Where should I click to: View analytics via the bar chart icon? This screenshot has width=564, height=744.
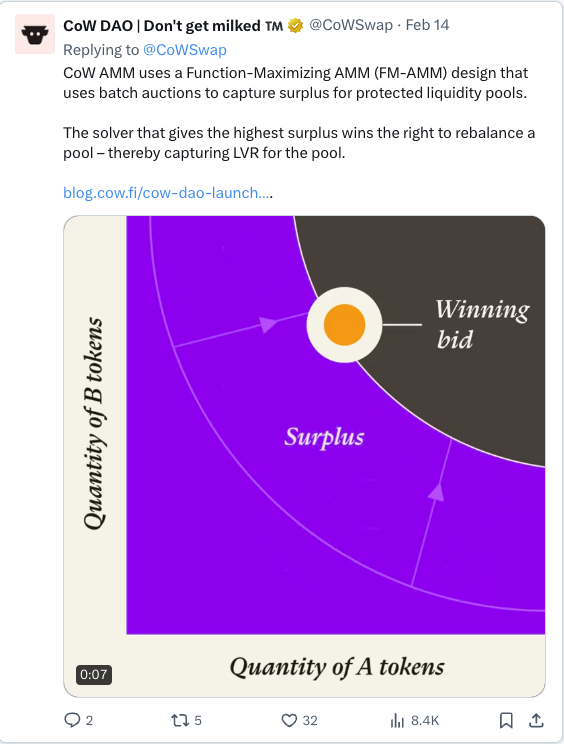point(397,721)
